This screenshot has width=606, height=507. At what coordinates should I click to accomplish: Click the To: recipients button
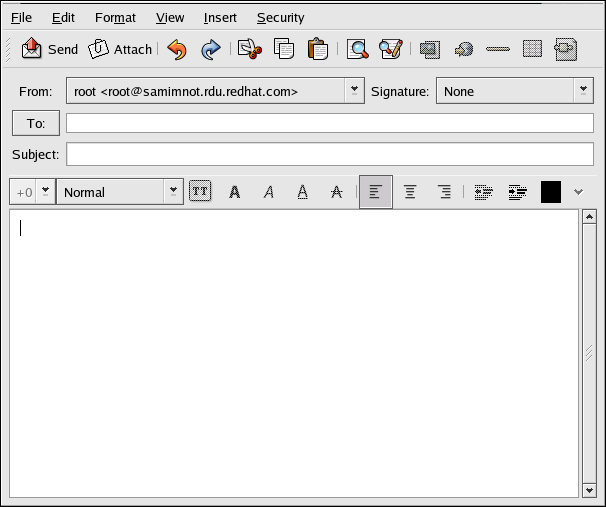click(x=36, y=123)
